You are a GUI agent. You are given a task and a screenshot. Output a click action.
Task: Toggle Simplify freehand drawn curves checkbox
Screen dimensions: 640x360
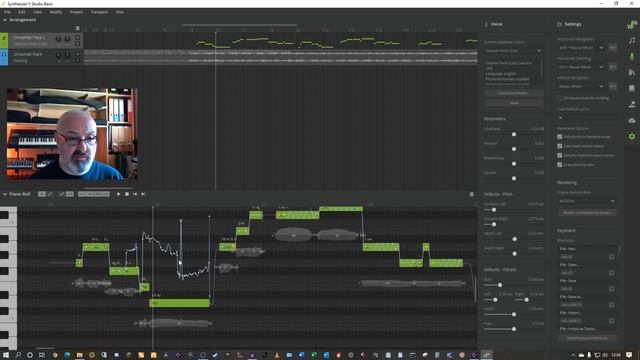pos(560,156)
